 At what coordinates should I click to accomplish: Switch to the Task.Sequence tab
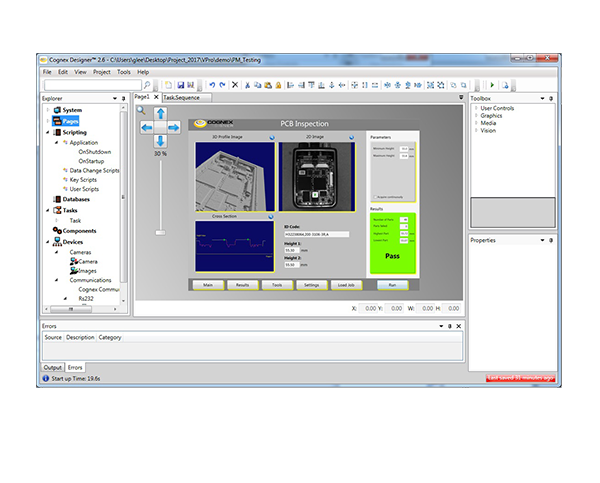point(187,98)
